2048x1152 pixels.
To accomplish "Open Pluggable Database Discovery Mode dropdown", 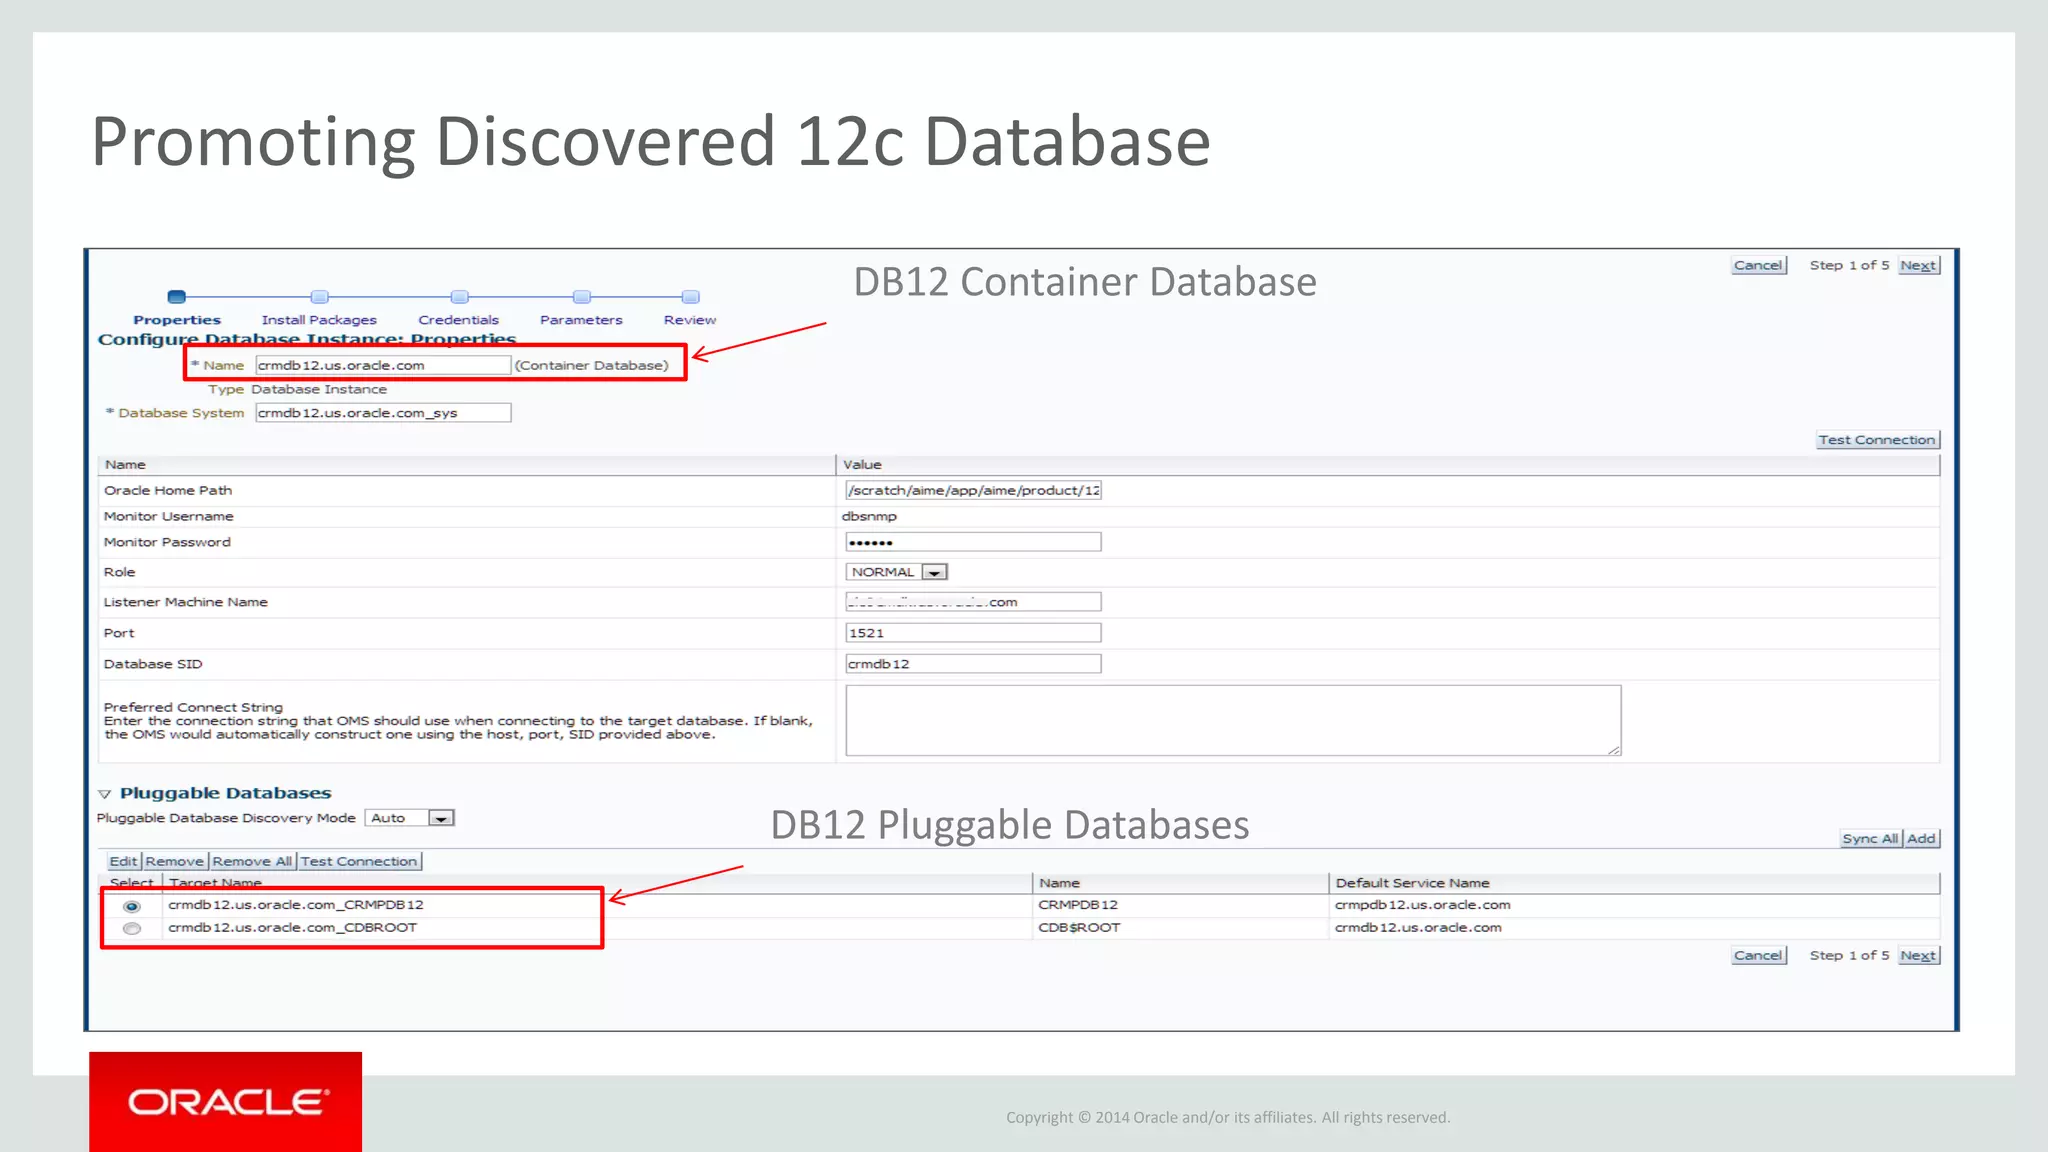I will pos(410,818).
